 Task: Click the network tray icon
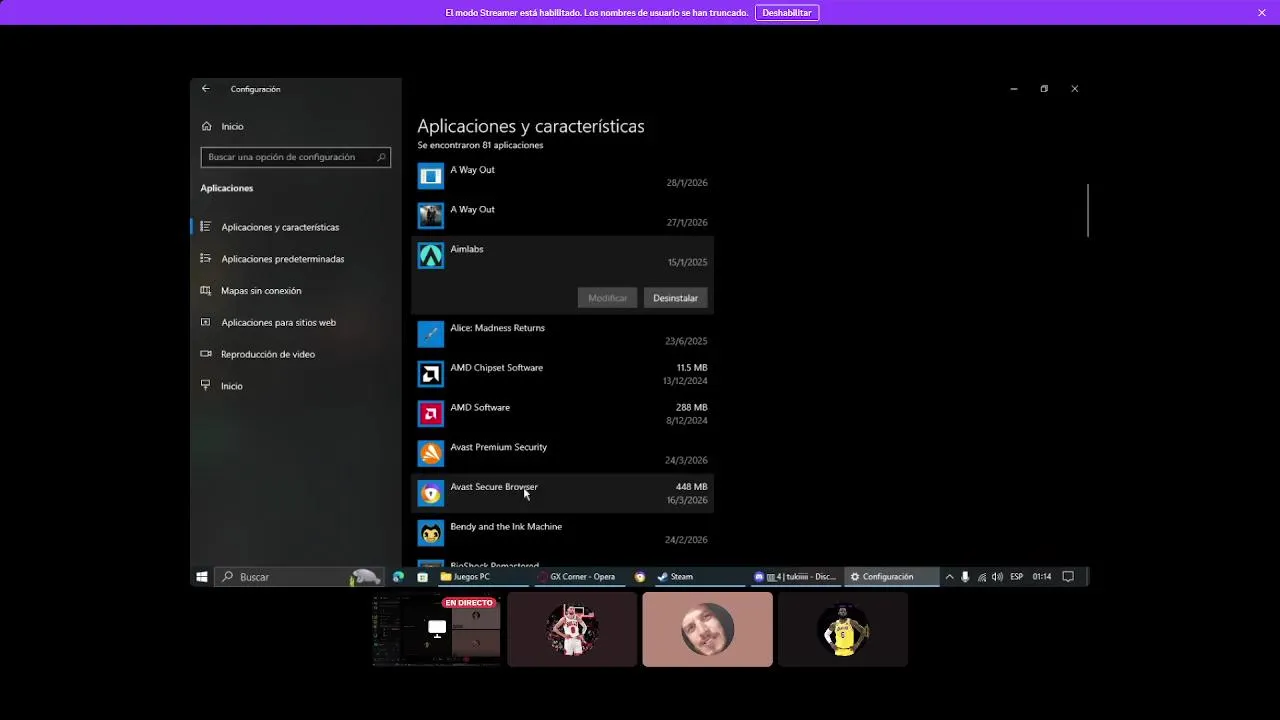(x=982, y=577)
